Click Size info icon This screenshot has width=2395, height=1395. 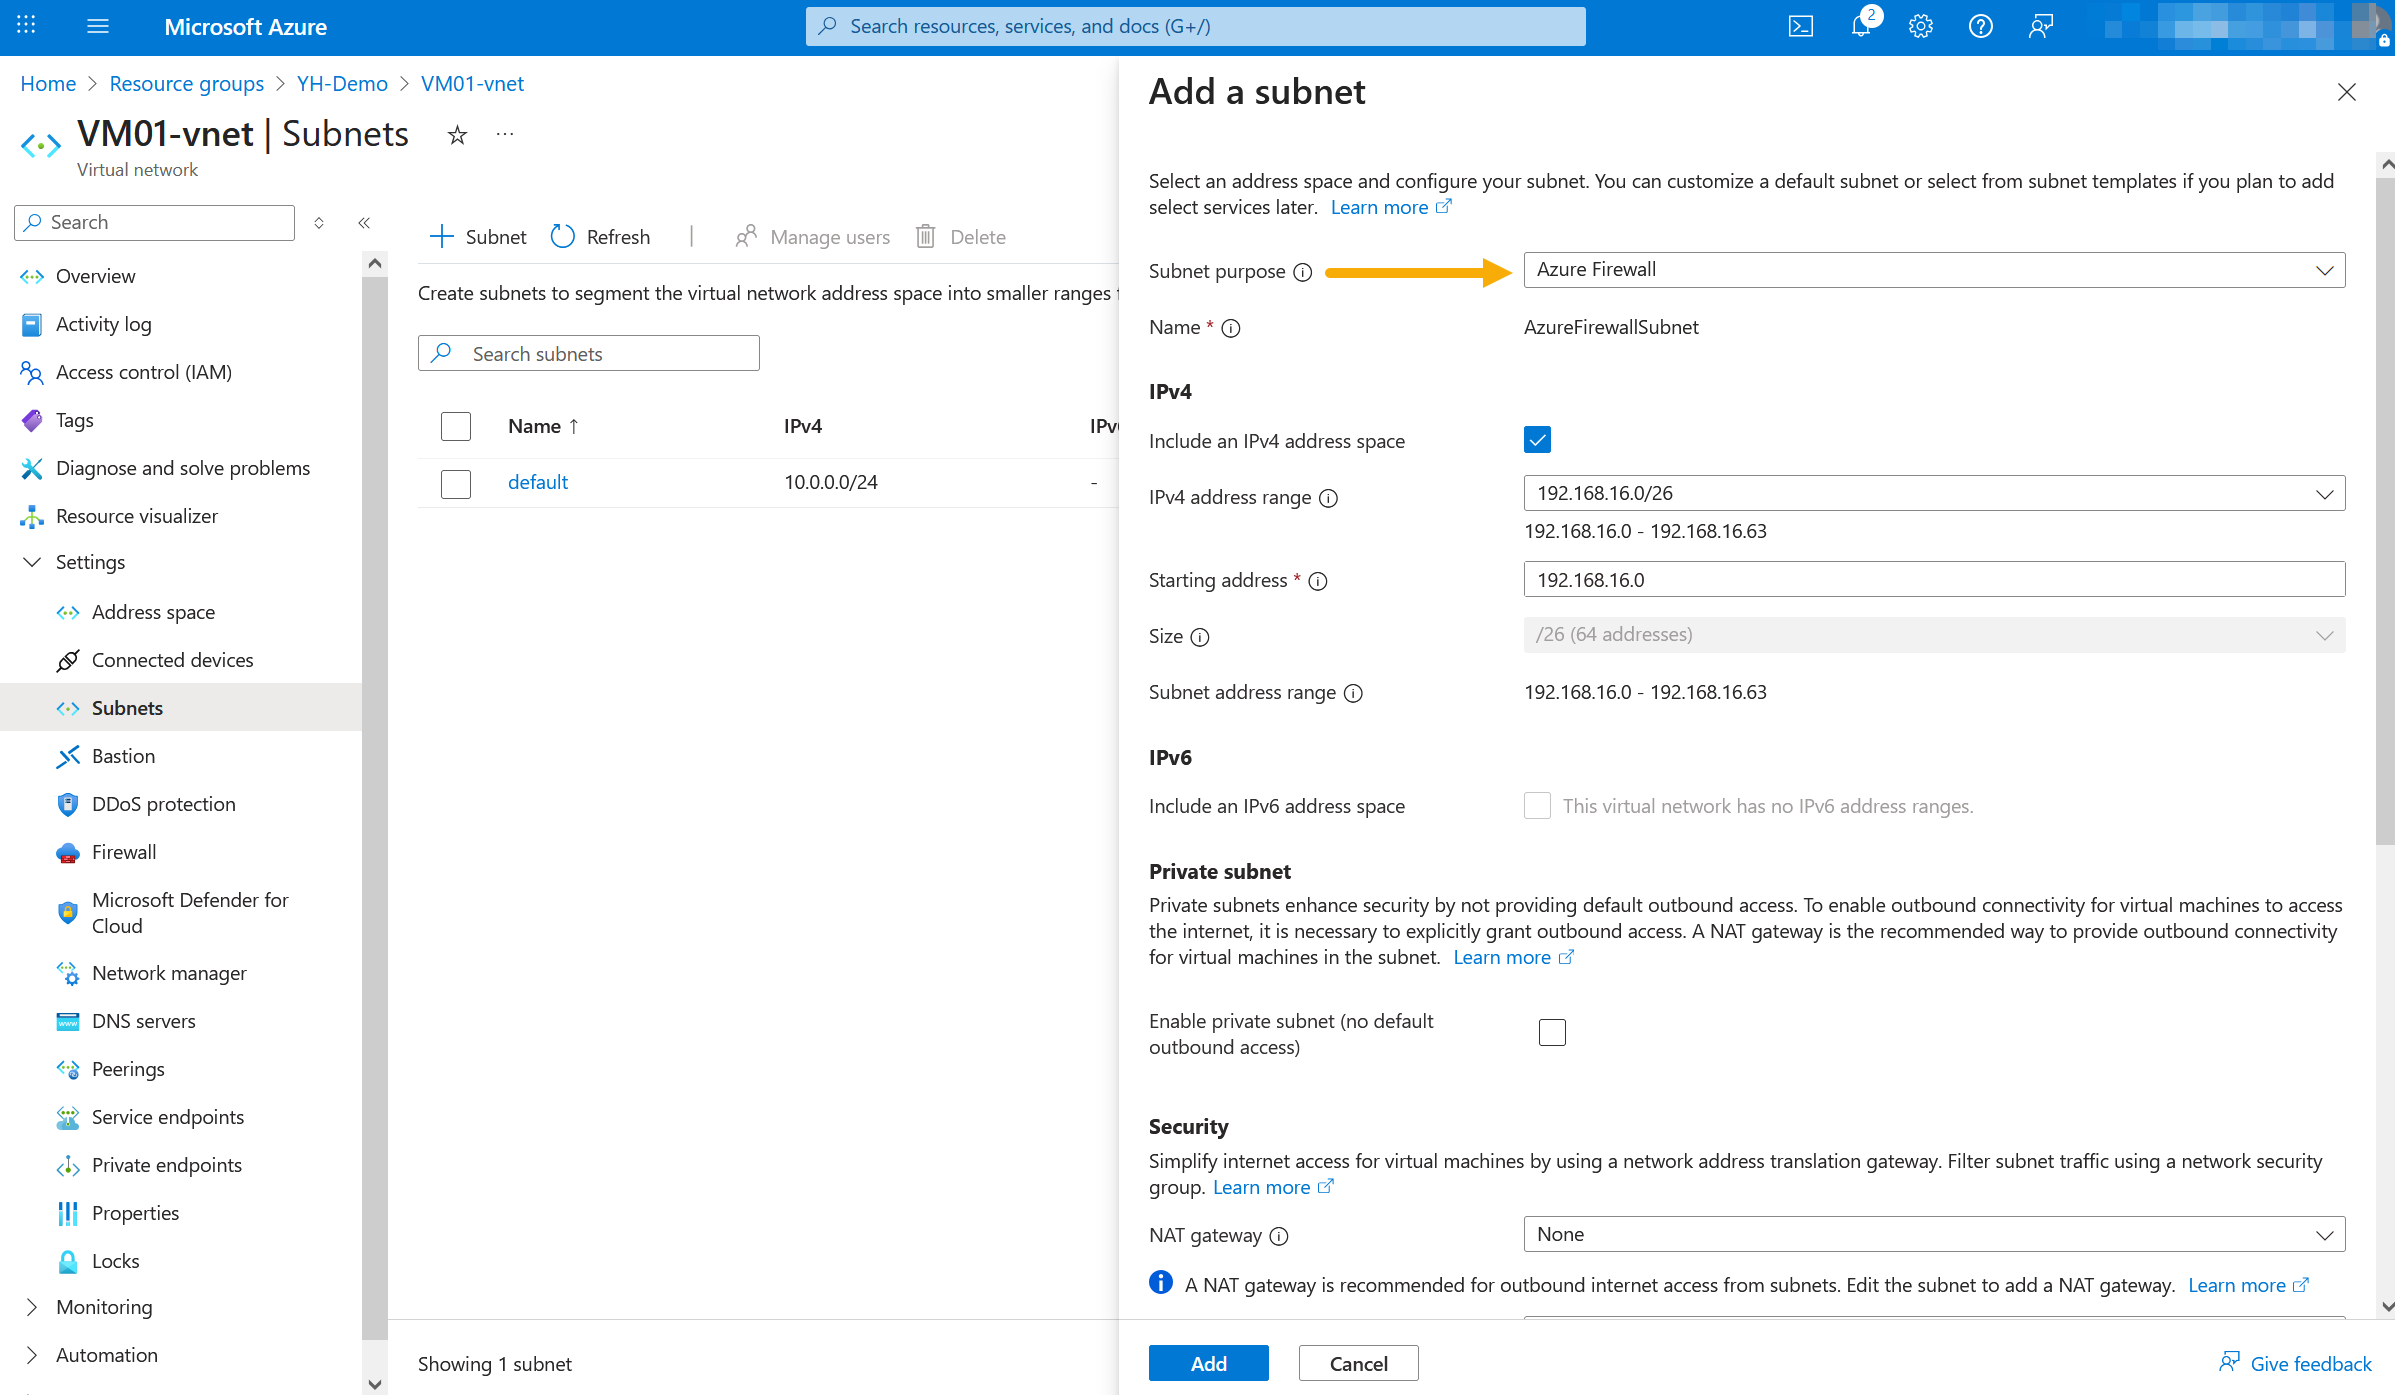point(1200,637)
